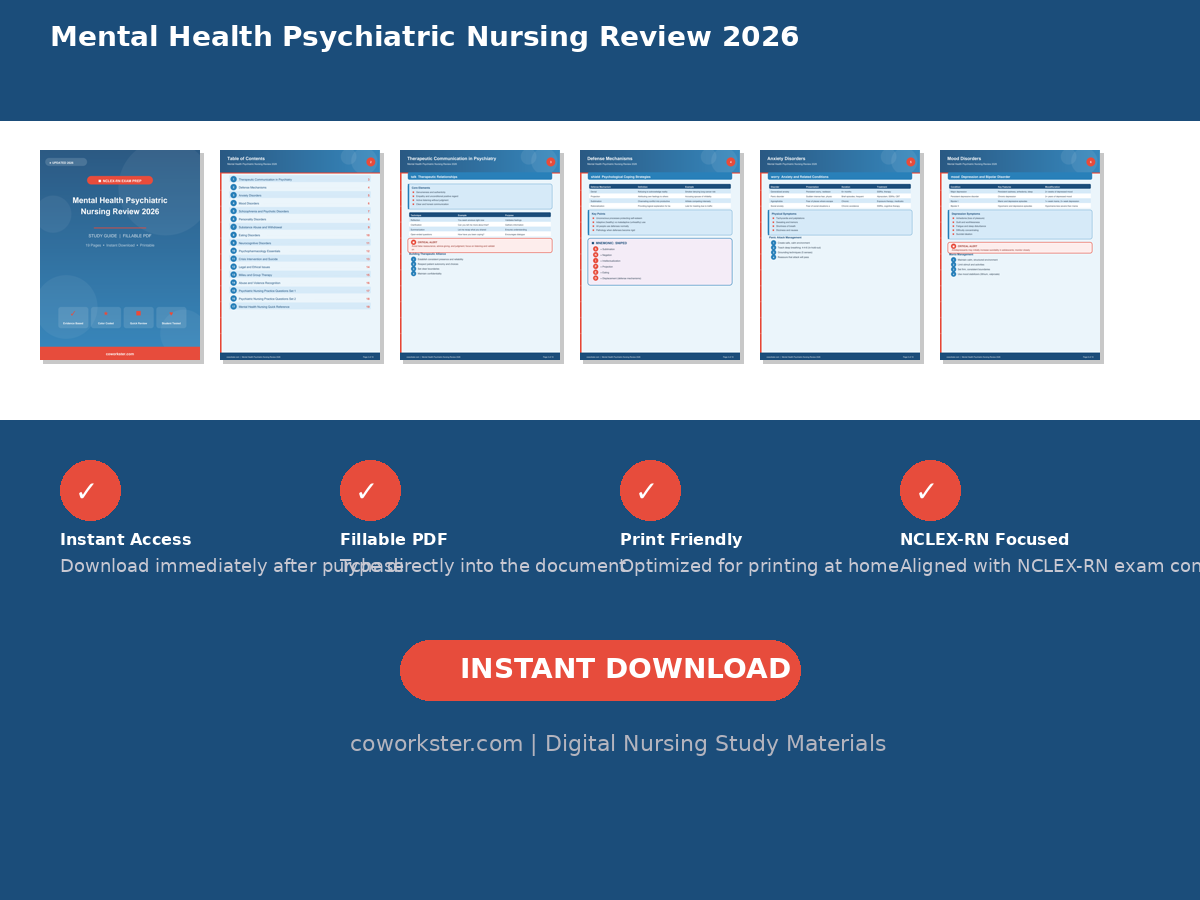The width and height of the screenshot is (1200, 900).
Task: Click the 'Instant Access' heading
Action: (126, 540)
